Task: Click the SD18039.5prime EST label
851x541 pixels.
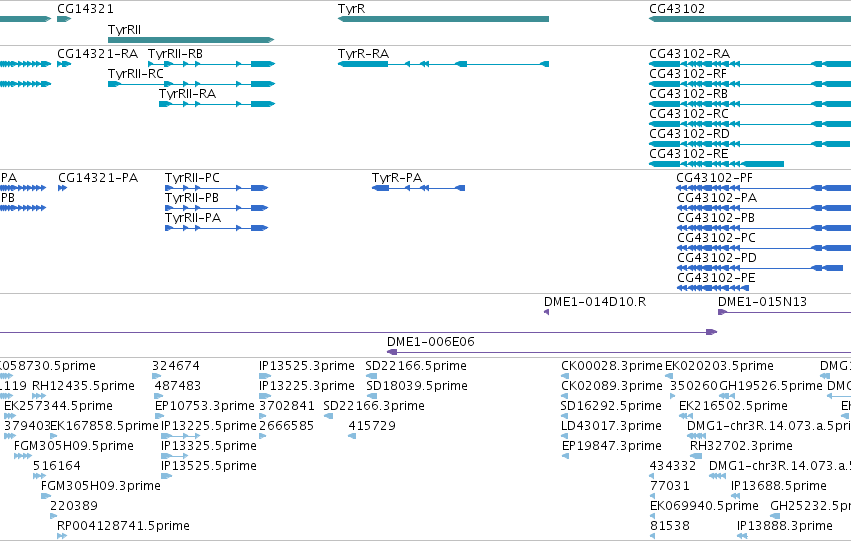Action: tap(417, 386)
